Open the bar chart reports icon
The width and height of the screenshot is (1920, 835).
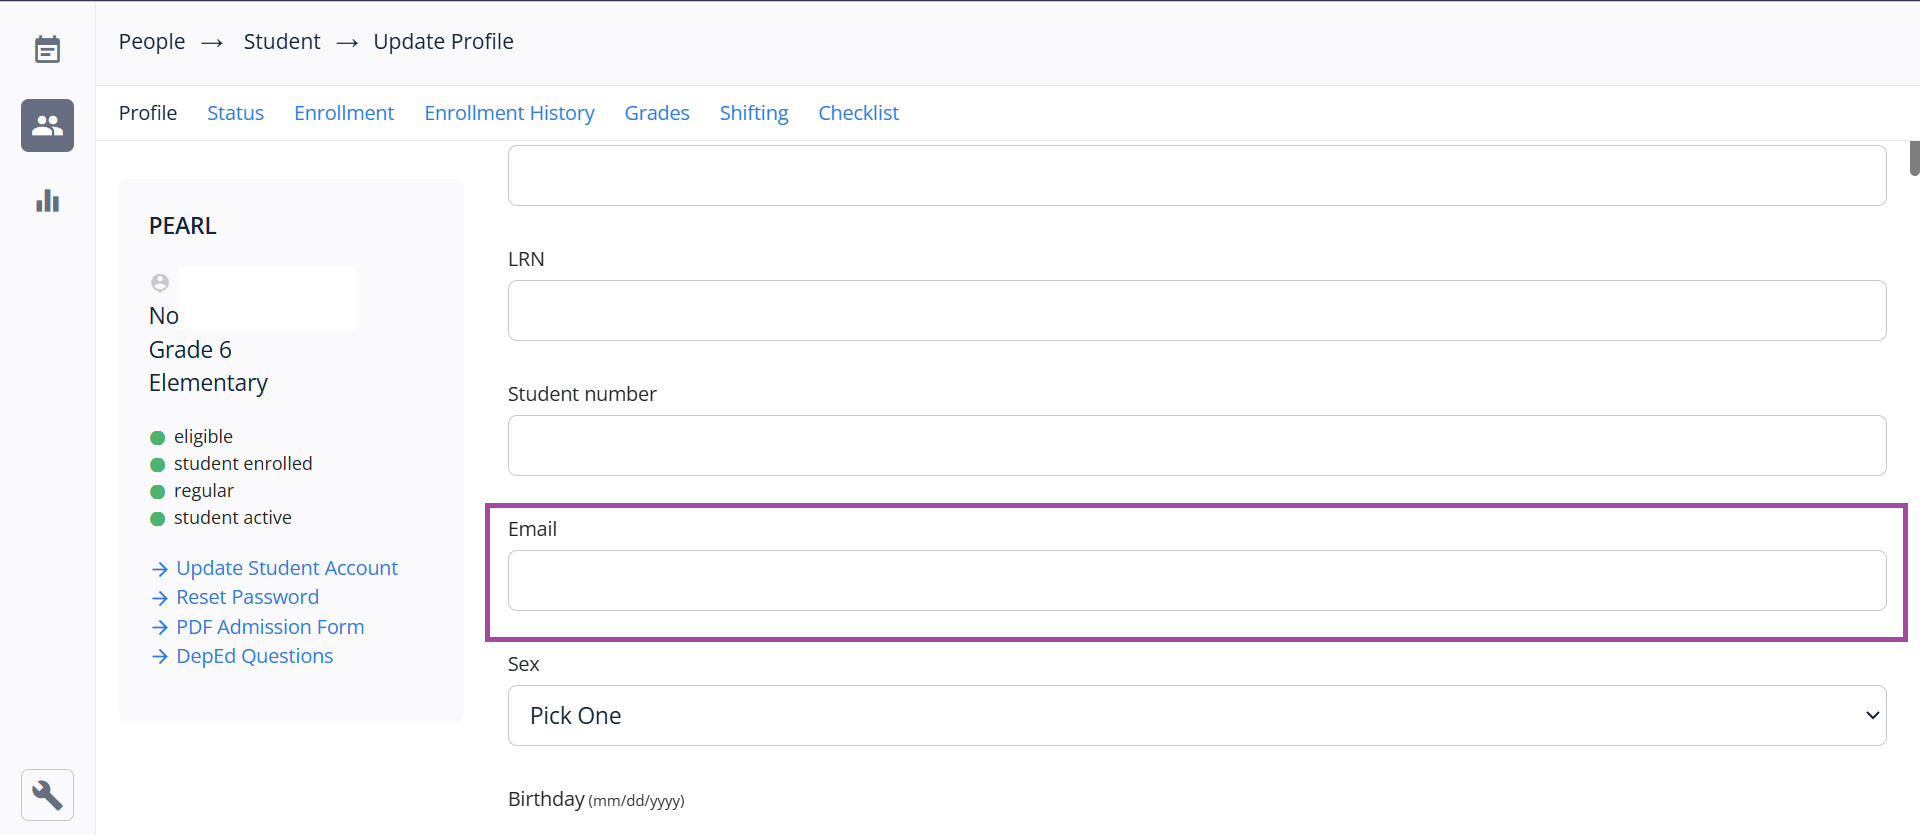point(47,201)
